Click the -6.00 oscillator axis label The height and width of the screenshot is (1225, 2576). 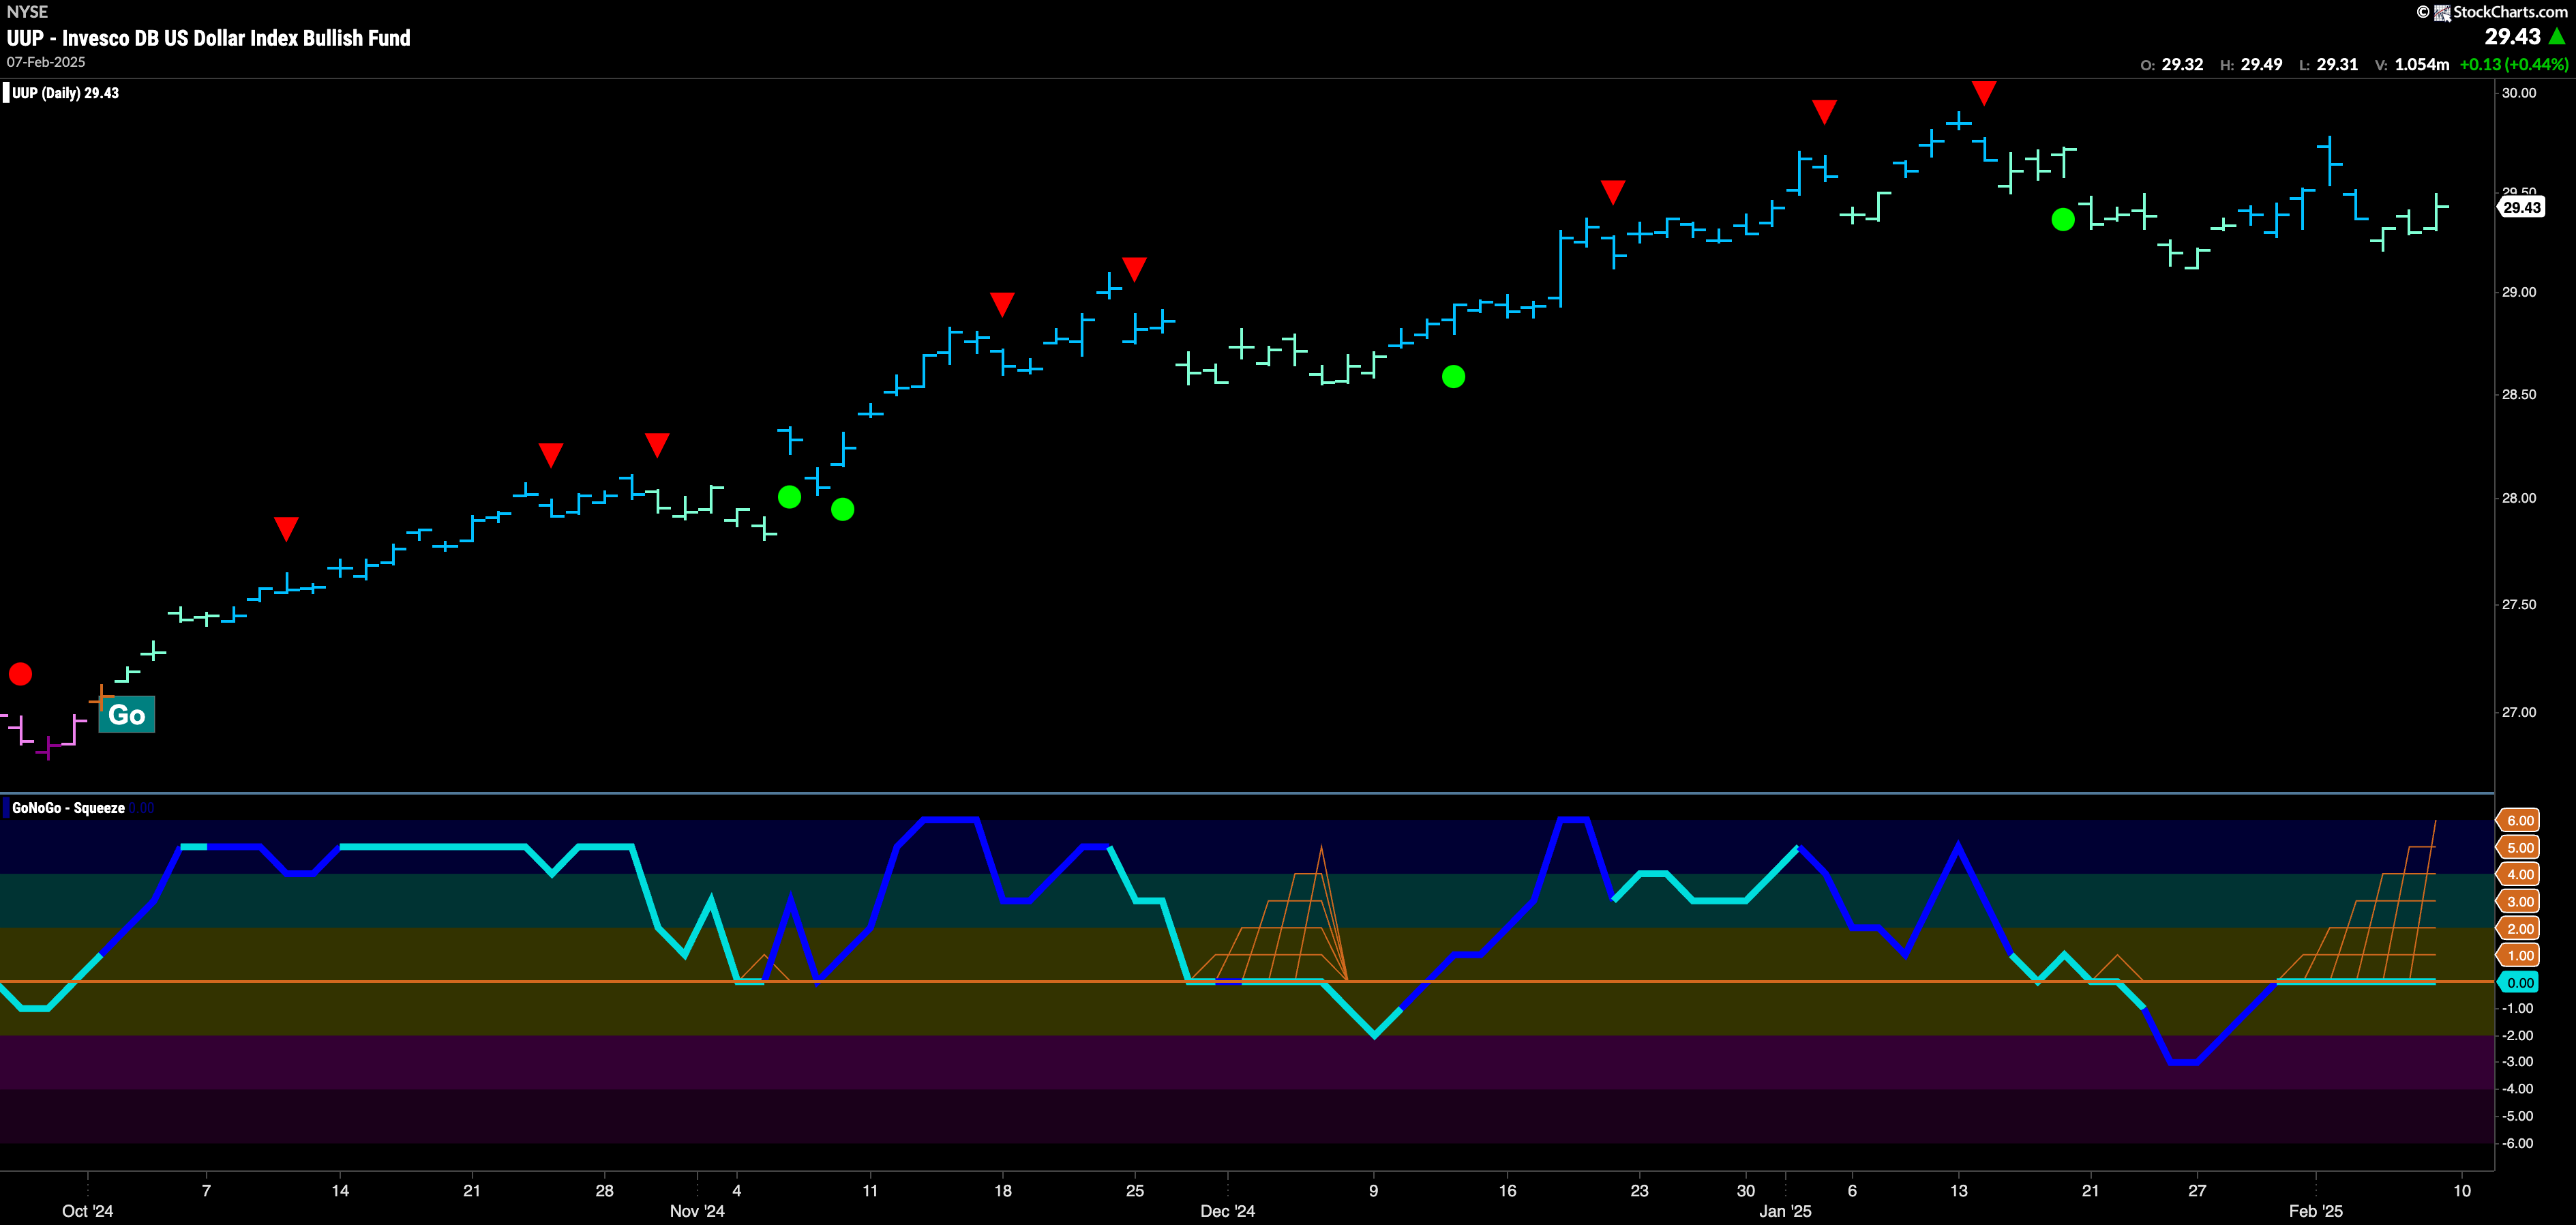(2518, 1143)
